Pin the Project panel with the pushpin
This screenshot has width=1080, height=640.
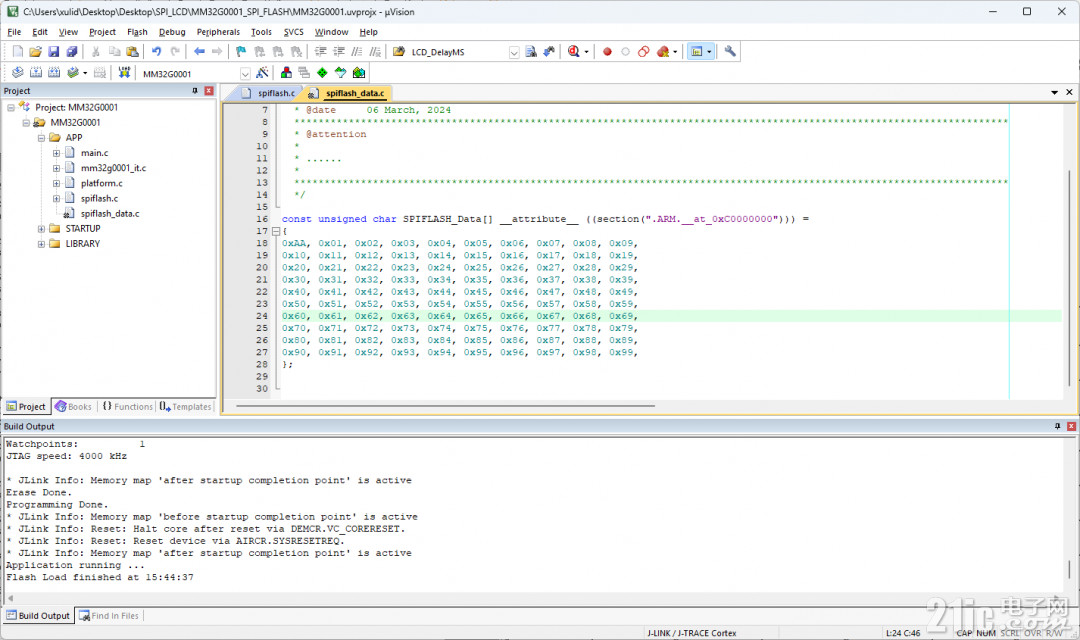pos(195,91)
